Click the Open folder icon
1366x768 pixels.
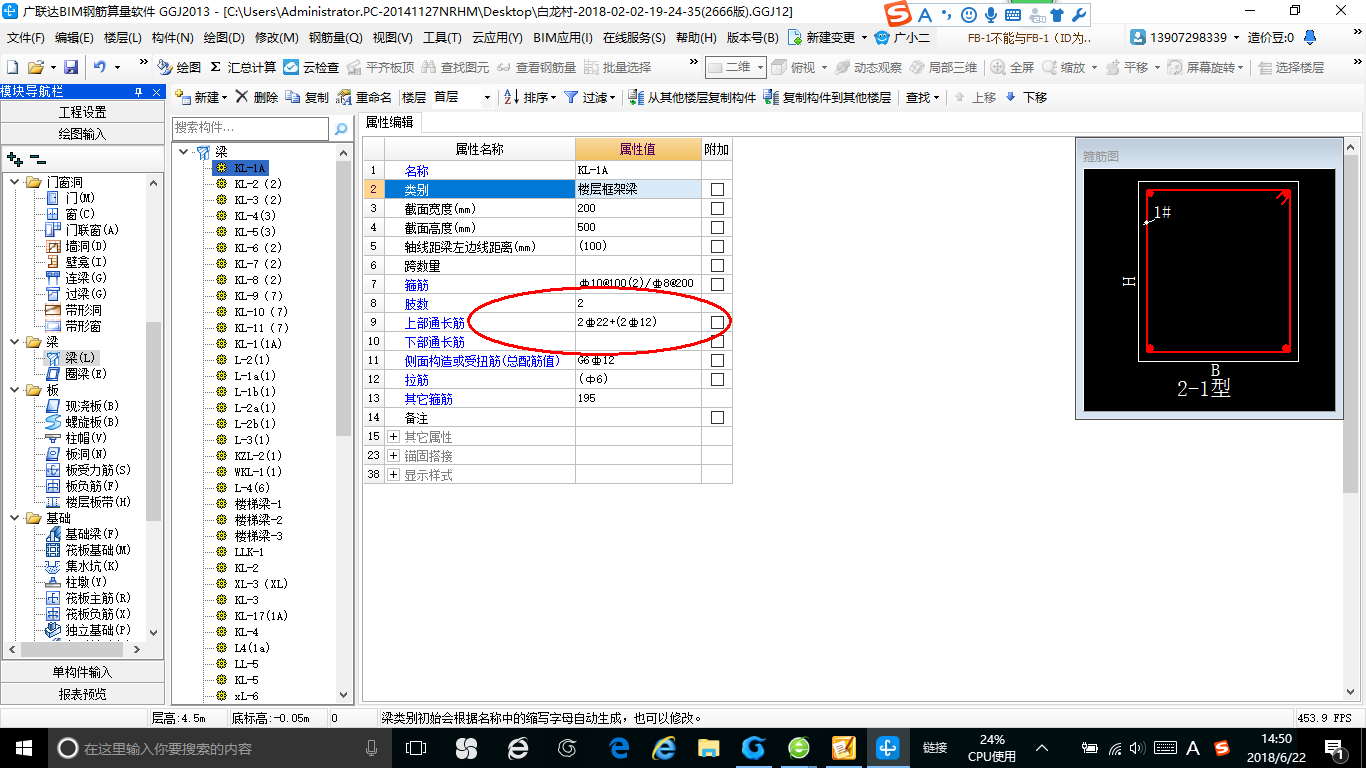pyautogui.click(x=36, y=67)
